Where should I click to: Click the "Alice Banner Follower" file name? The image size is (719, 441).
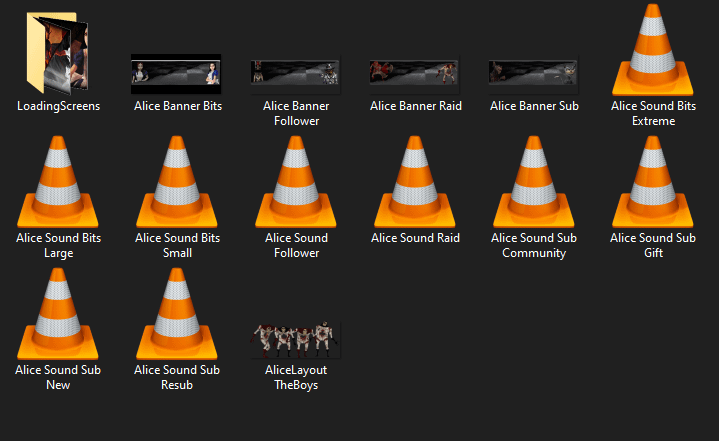coord(296,113)
